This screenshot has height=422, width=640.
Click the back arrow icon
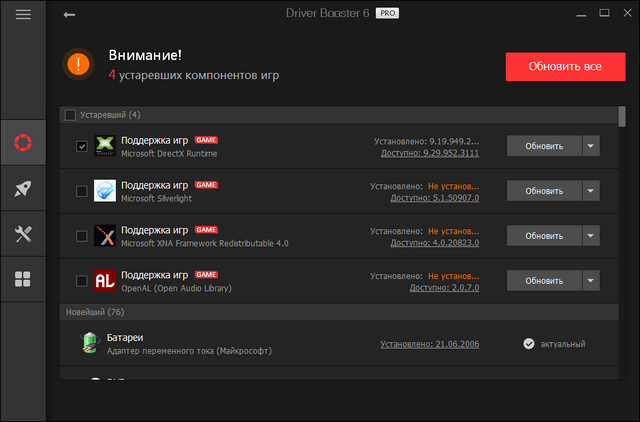click(69, 15)
